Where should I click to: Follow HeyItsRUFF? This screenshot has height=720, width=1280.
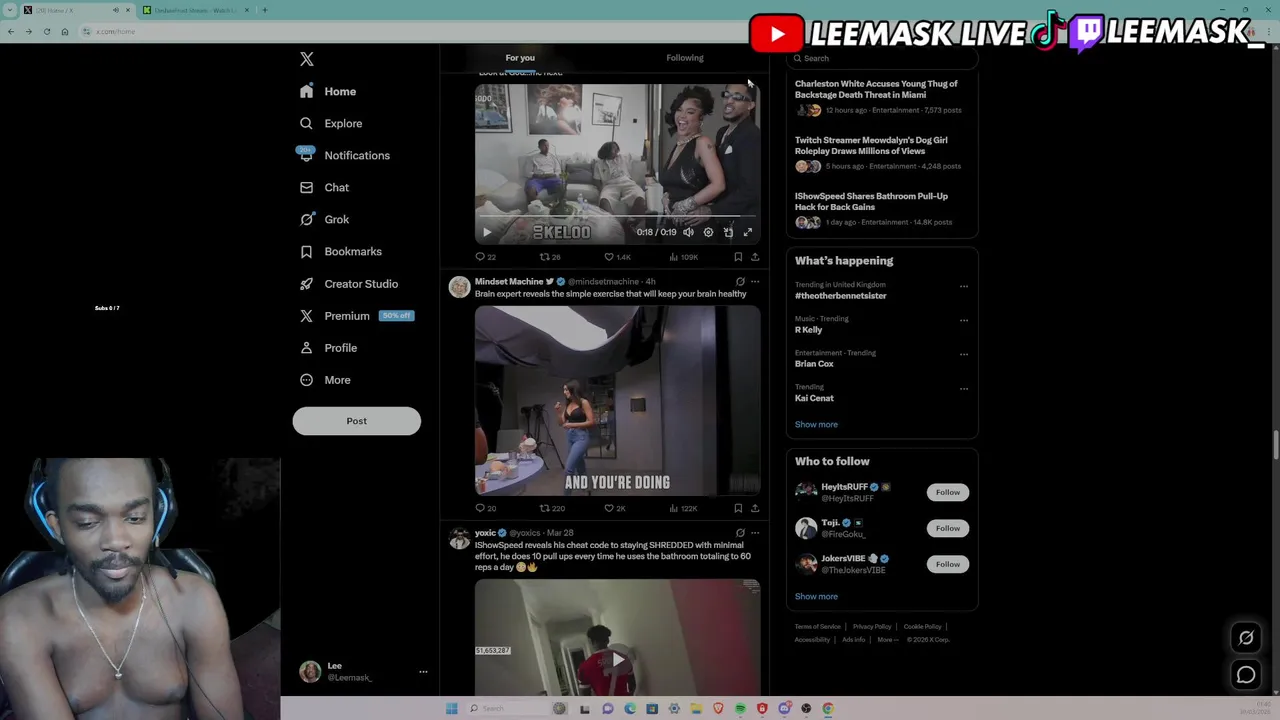pos(948,492)
